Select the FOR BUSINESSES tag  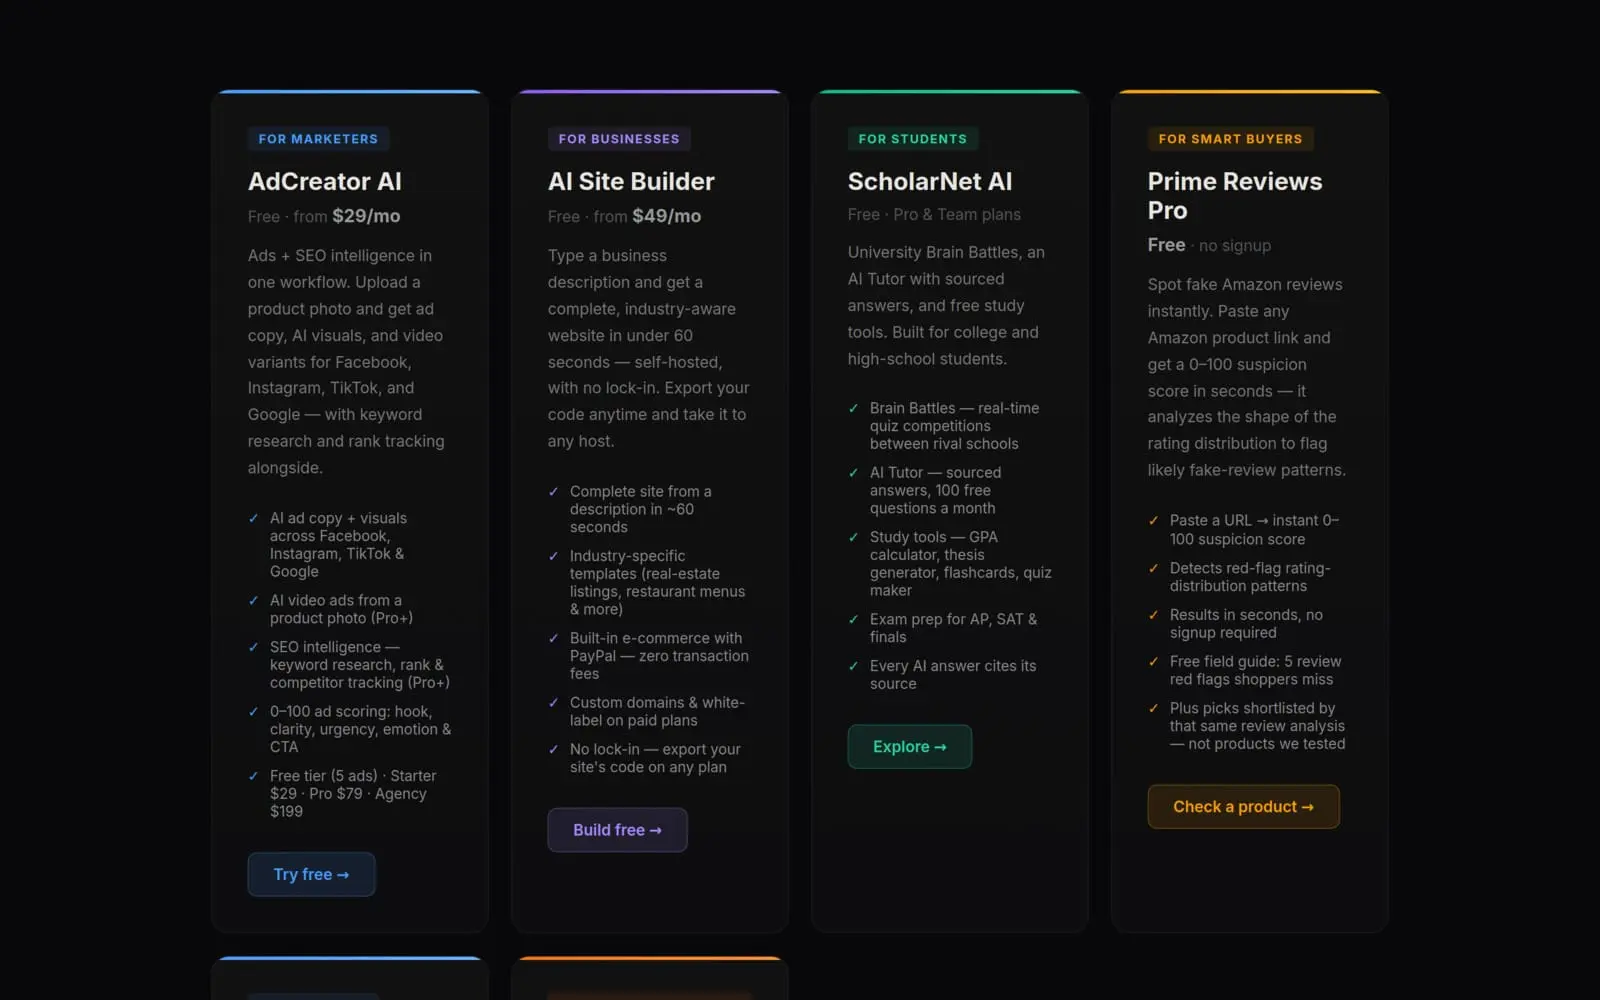click(619, 139)
